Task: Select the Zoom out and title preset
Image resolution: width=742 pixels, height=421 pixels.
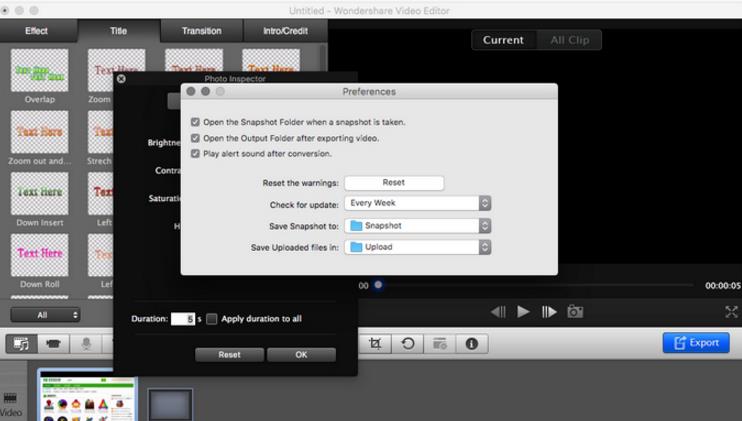Action: [x=40, y=132]
